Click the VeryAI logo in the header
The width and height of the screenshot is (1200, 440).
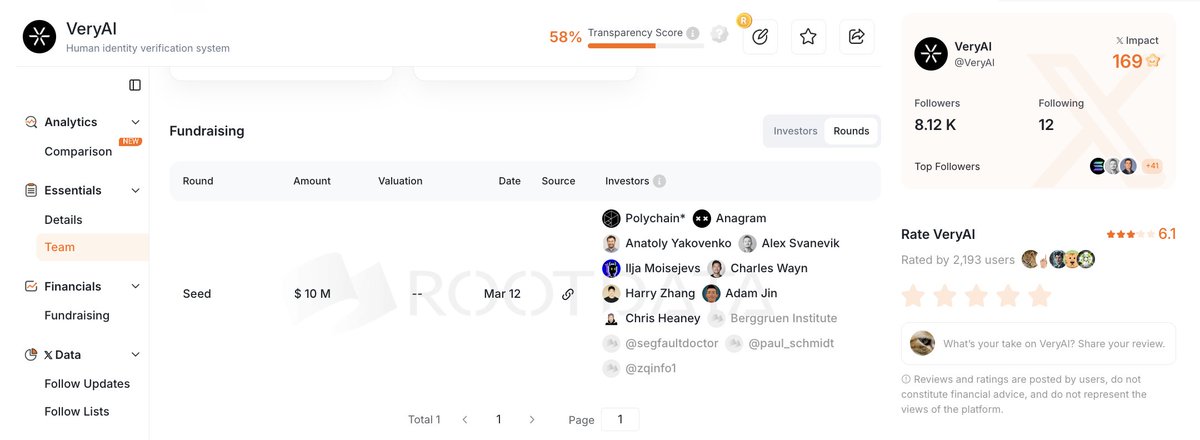tap(39, 37)
